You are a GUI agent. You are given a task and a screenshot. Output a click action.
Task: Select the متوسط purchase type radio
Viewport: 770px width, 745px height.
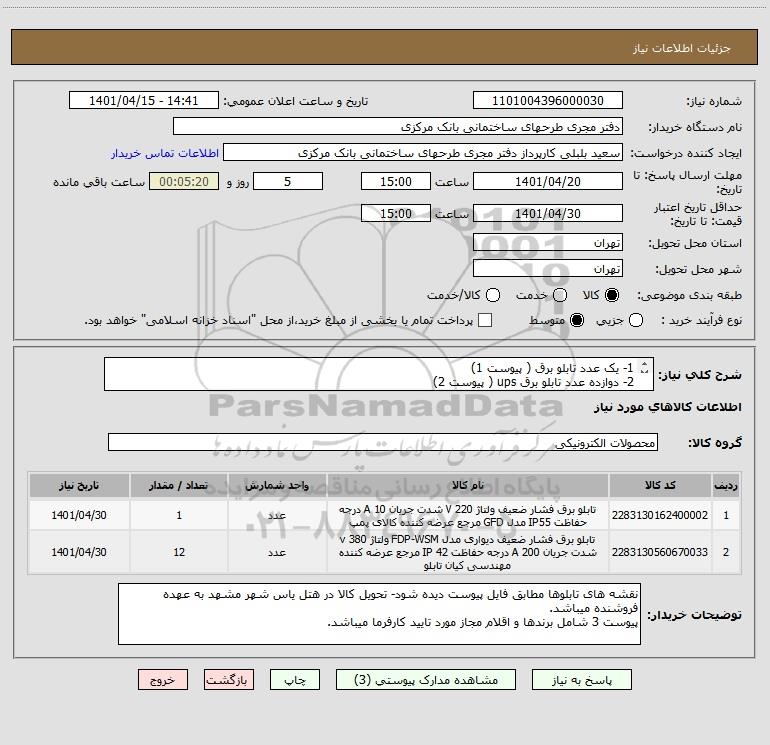(577, 320)
